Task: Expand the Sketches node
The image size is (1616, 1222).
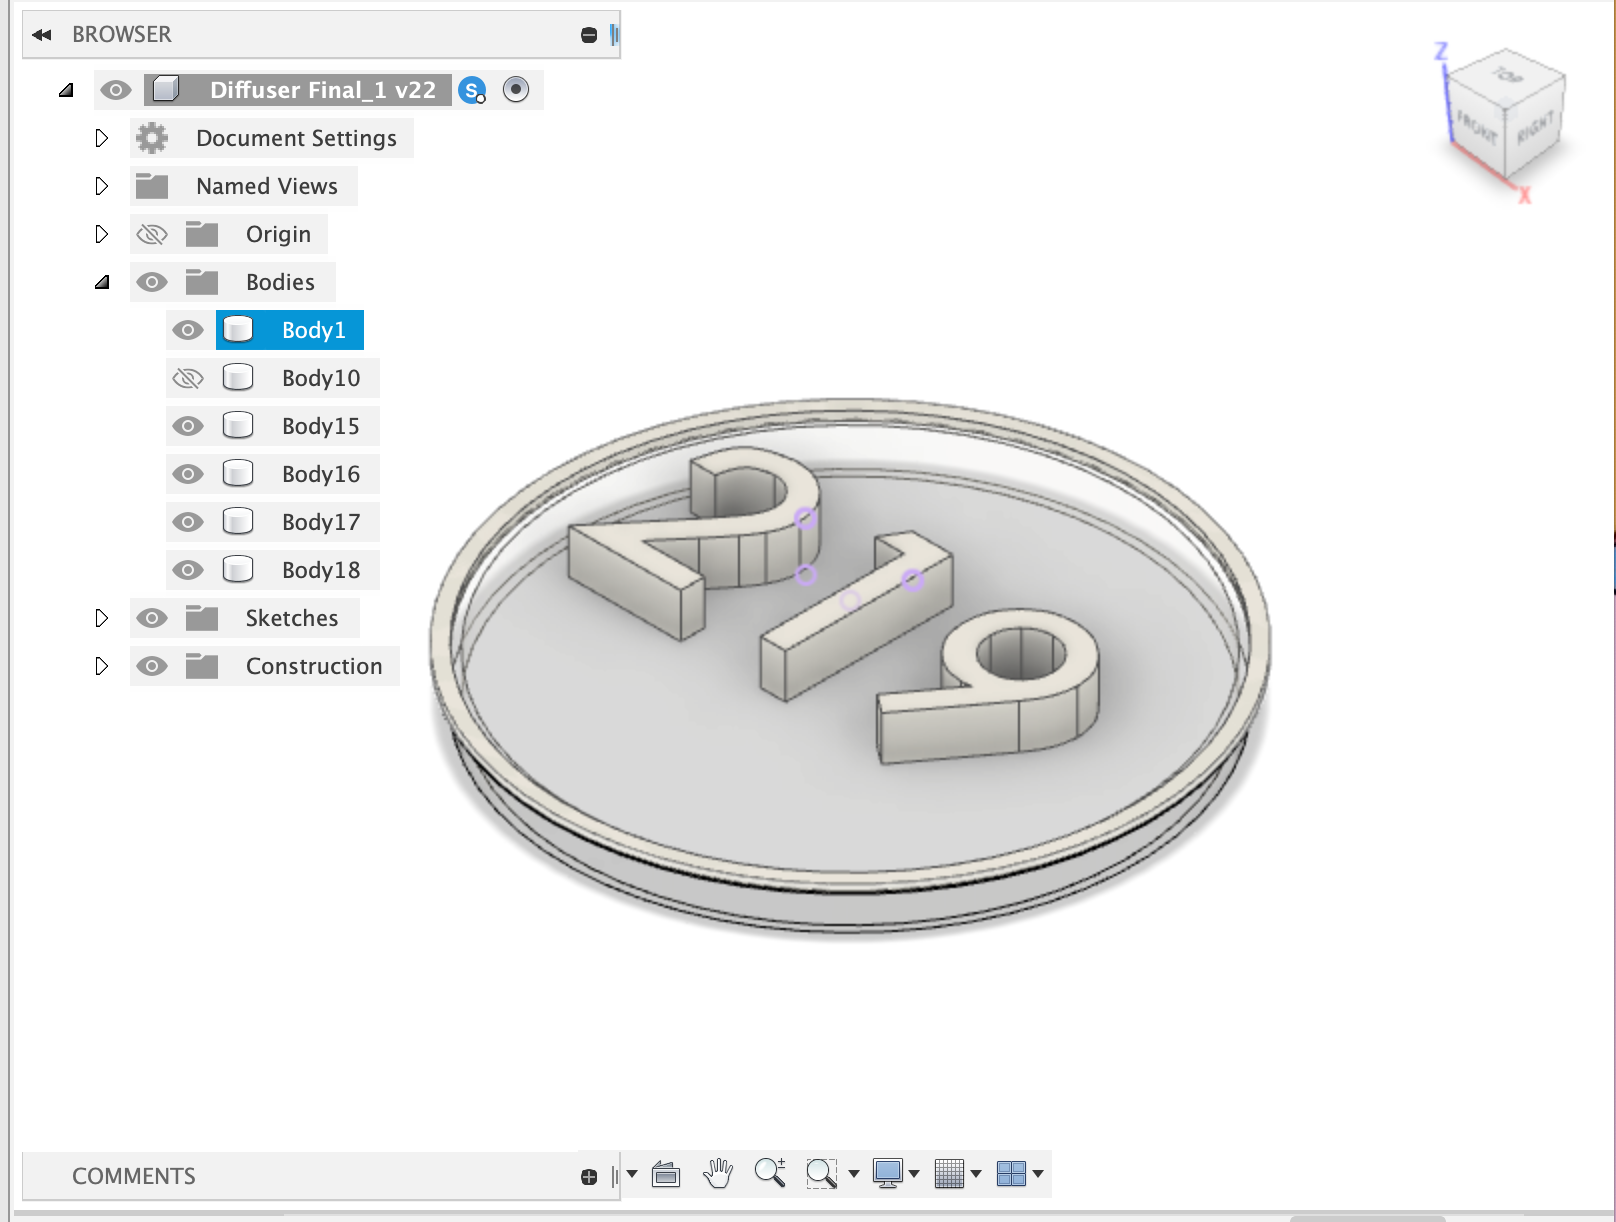Action: coord(101,618)
